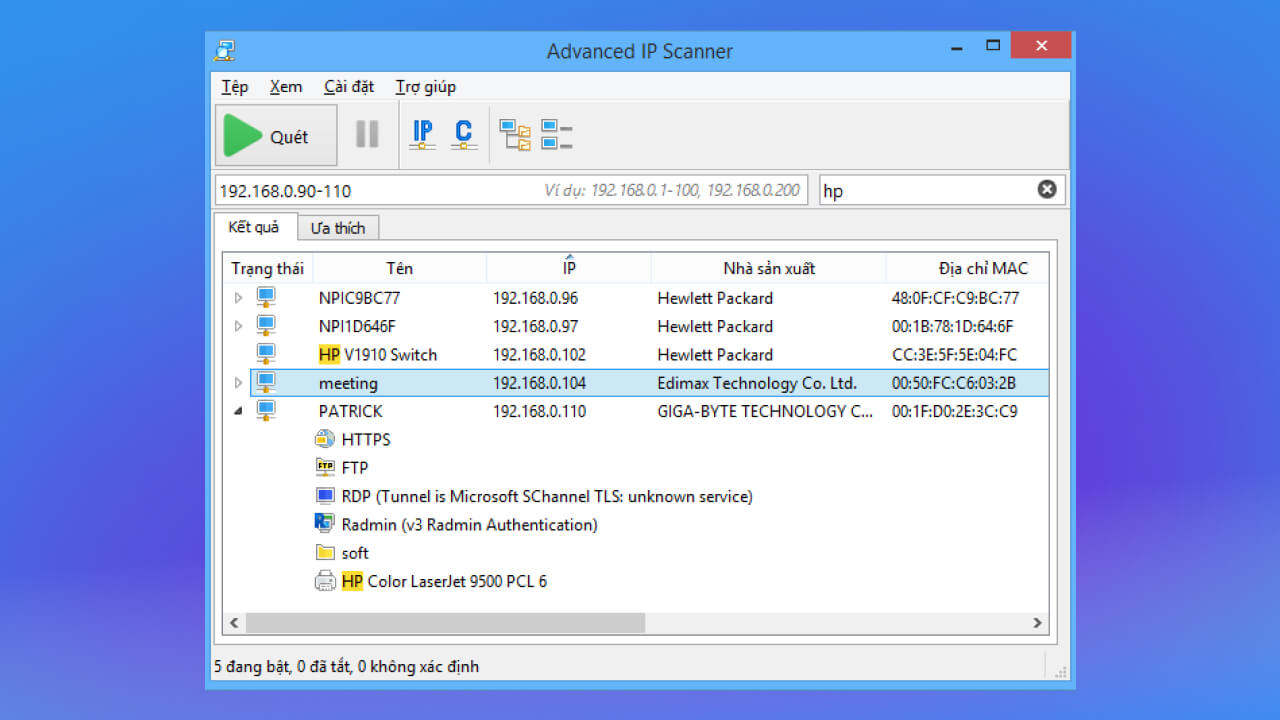Screen dimensions: 1280x720
Task: Click the C subnet class icon
Action: coord(463,134)
